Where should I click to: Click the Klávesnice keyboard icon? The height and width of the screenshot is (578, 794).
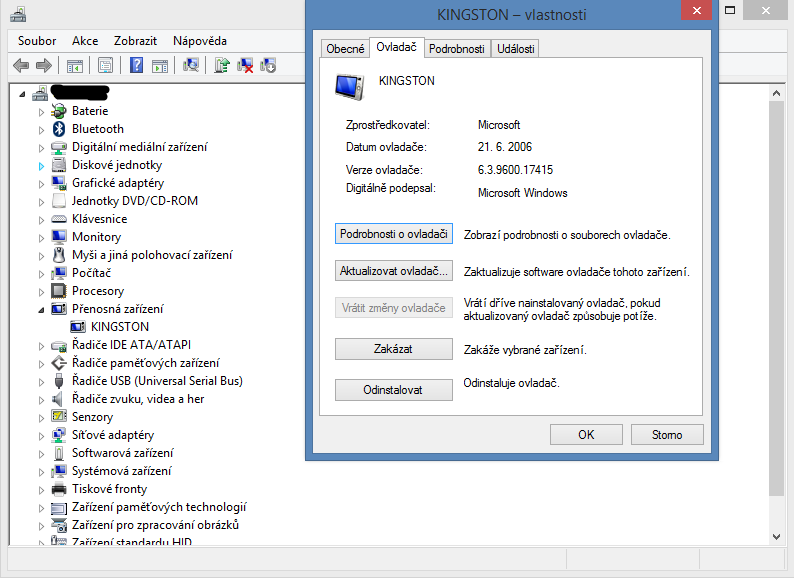coord(59,219)
